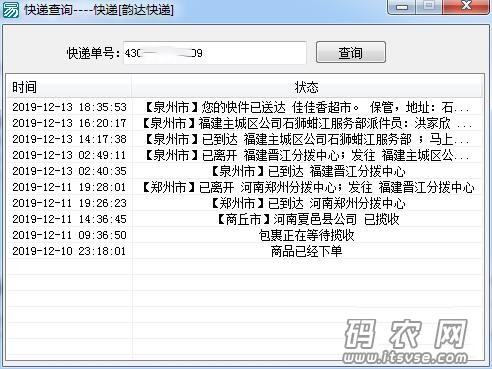Select the row timed 2019-12-13 14:17:38
The height and width of the screenshot is (369, 492).
click(244, 139)
